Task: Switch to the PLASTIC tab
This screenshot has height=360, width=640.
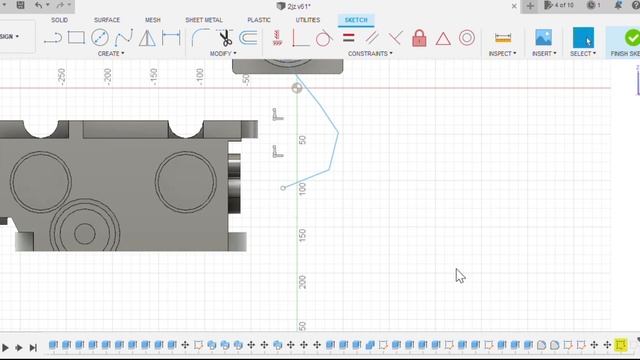Action: point(259,20)
